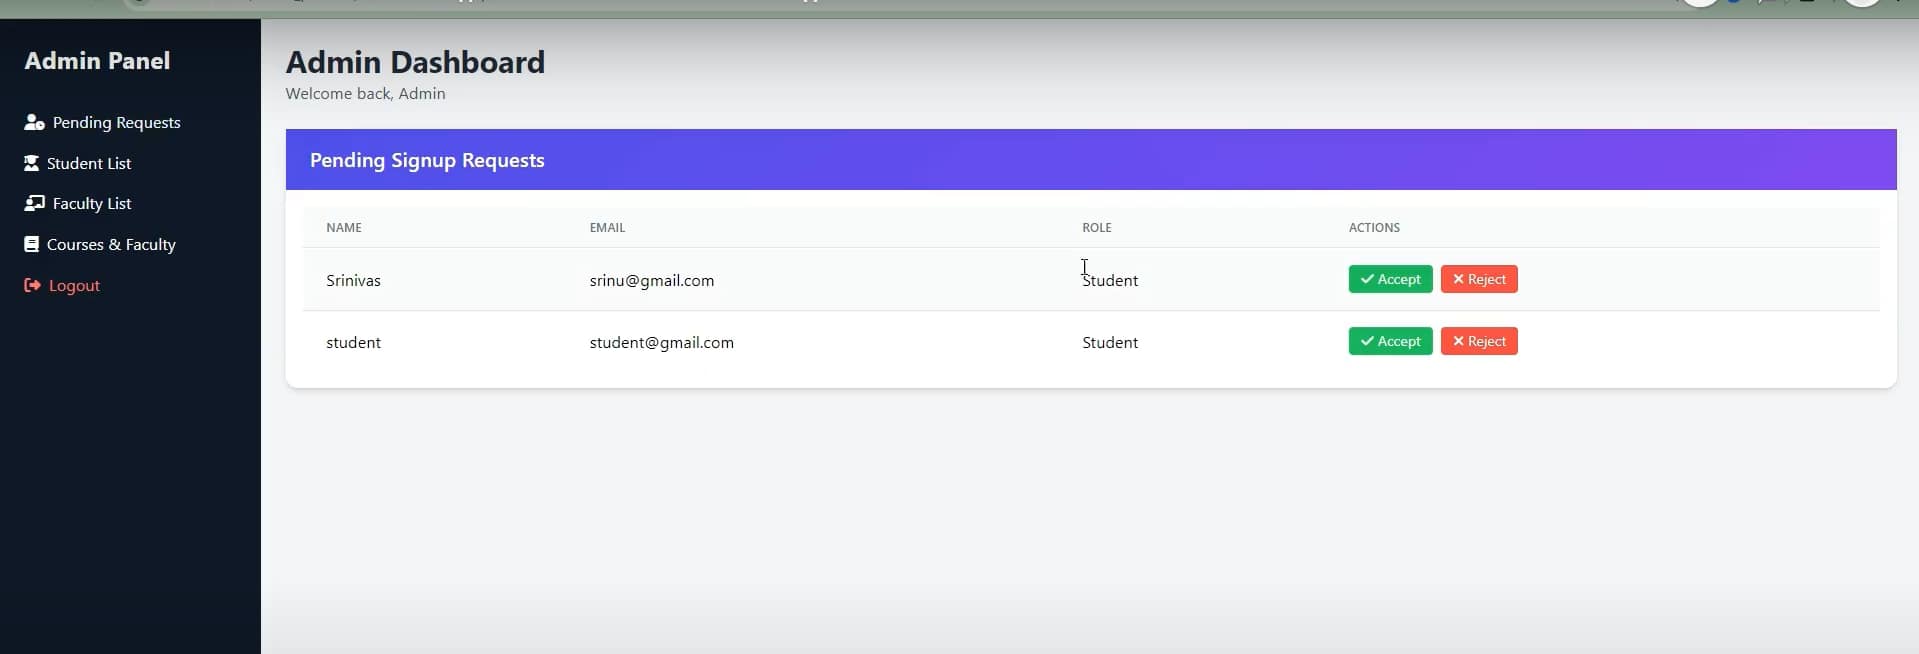Screen dimensions: 1919x654
Task: Click the Pending Signup Requests banner
Action: (427, 160)
